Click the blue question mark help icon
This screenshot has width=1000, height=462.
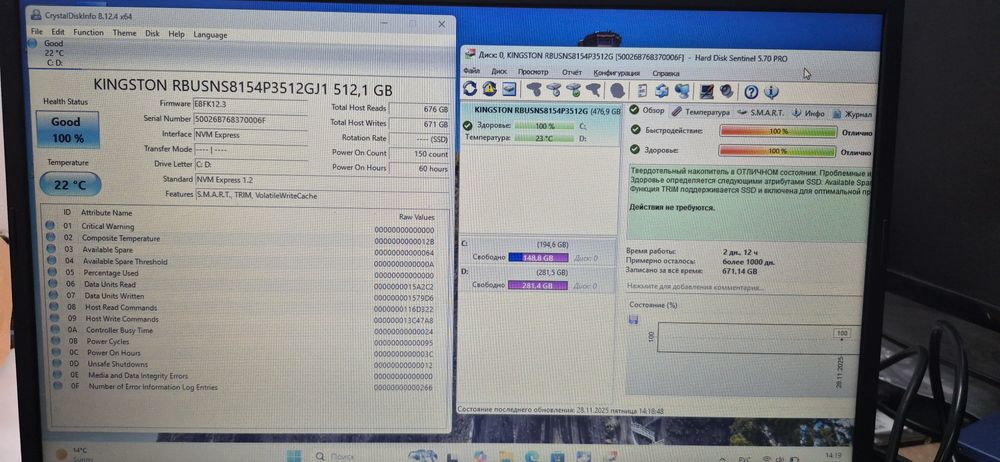751,92
